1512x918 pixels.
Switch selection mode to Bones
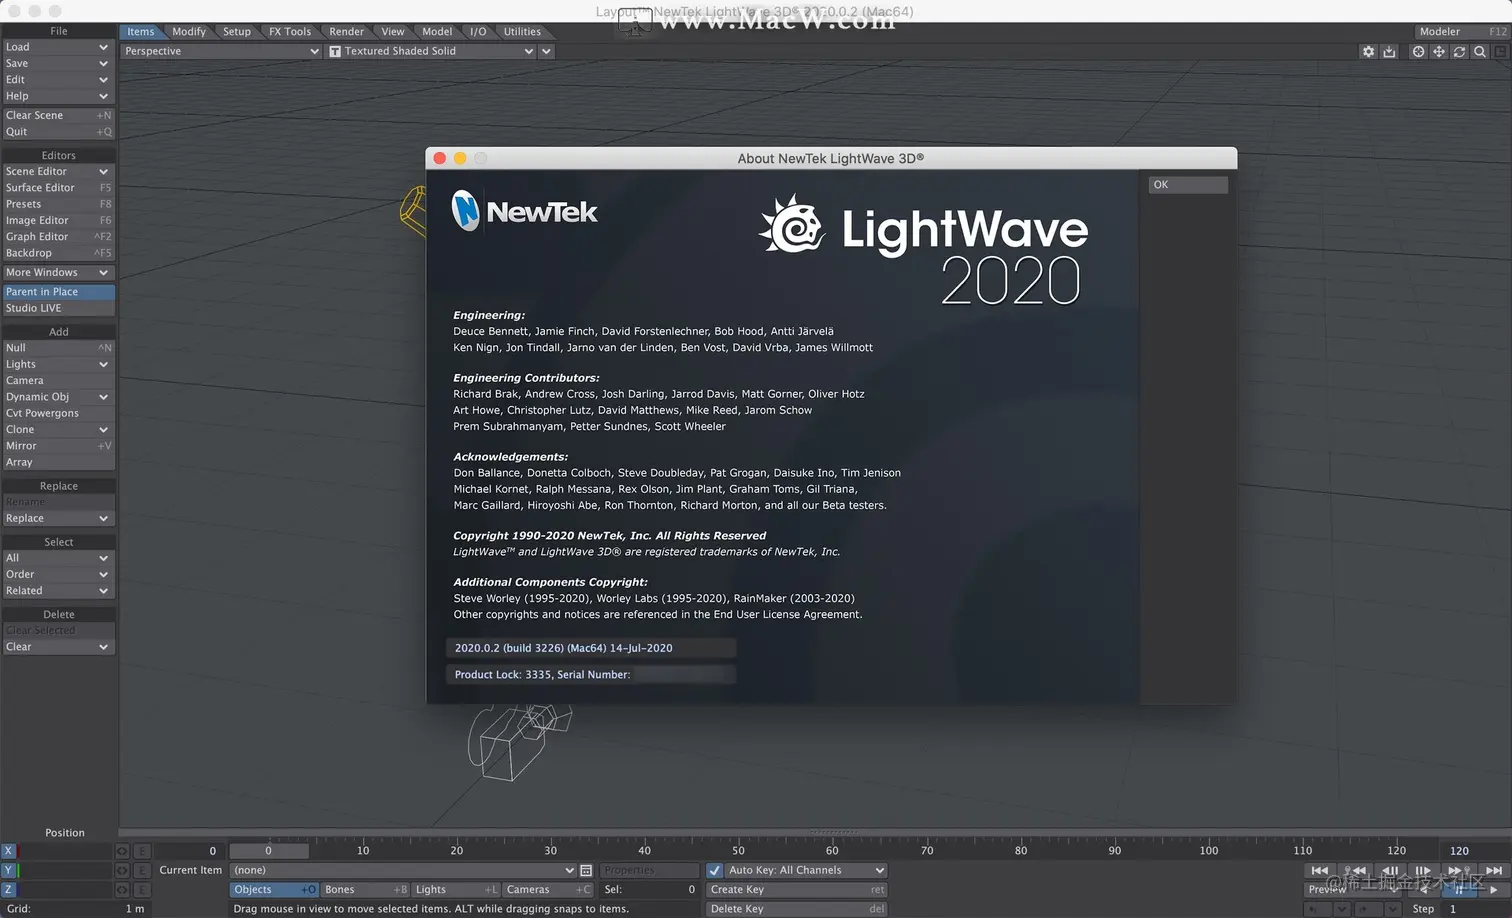tap(365, 889)
